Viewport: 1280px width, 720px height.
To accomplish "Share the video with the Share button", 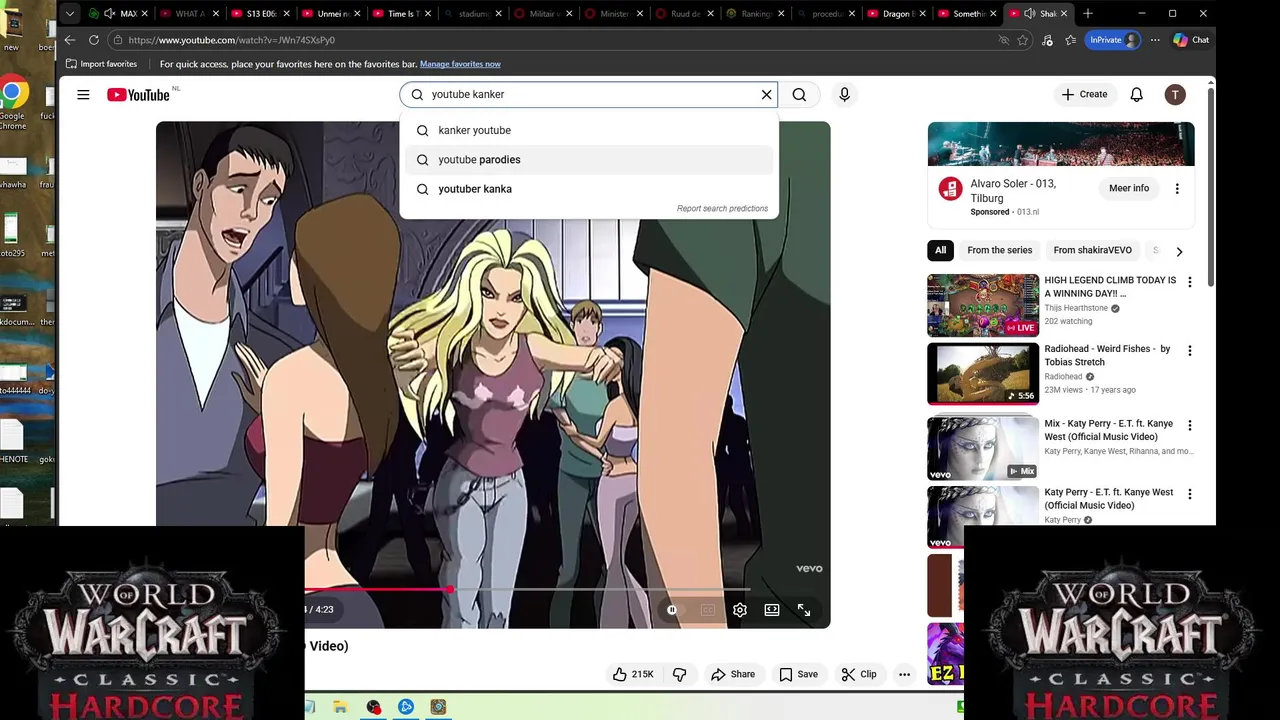I will coord(733,674).
